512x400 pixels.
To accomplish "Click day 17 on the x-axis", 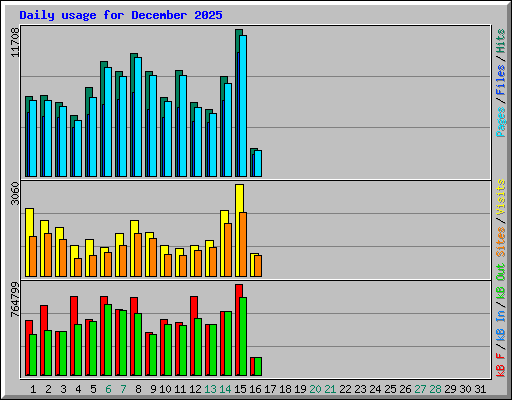I will click(x=270, y=389).
